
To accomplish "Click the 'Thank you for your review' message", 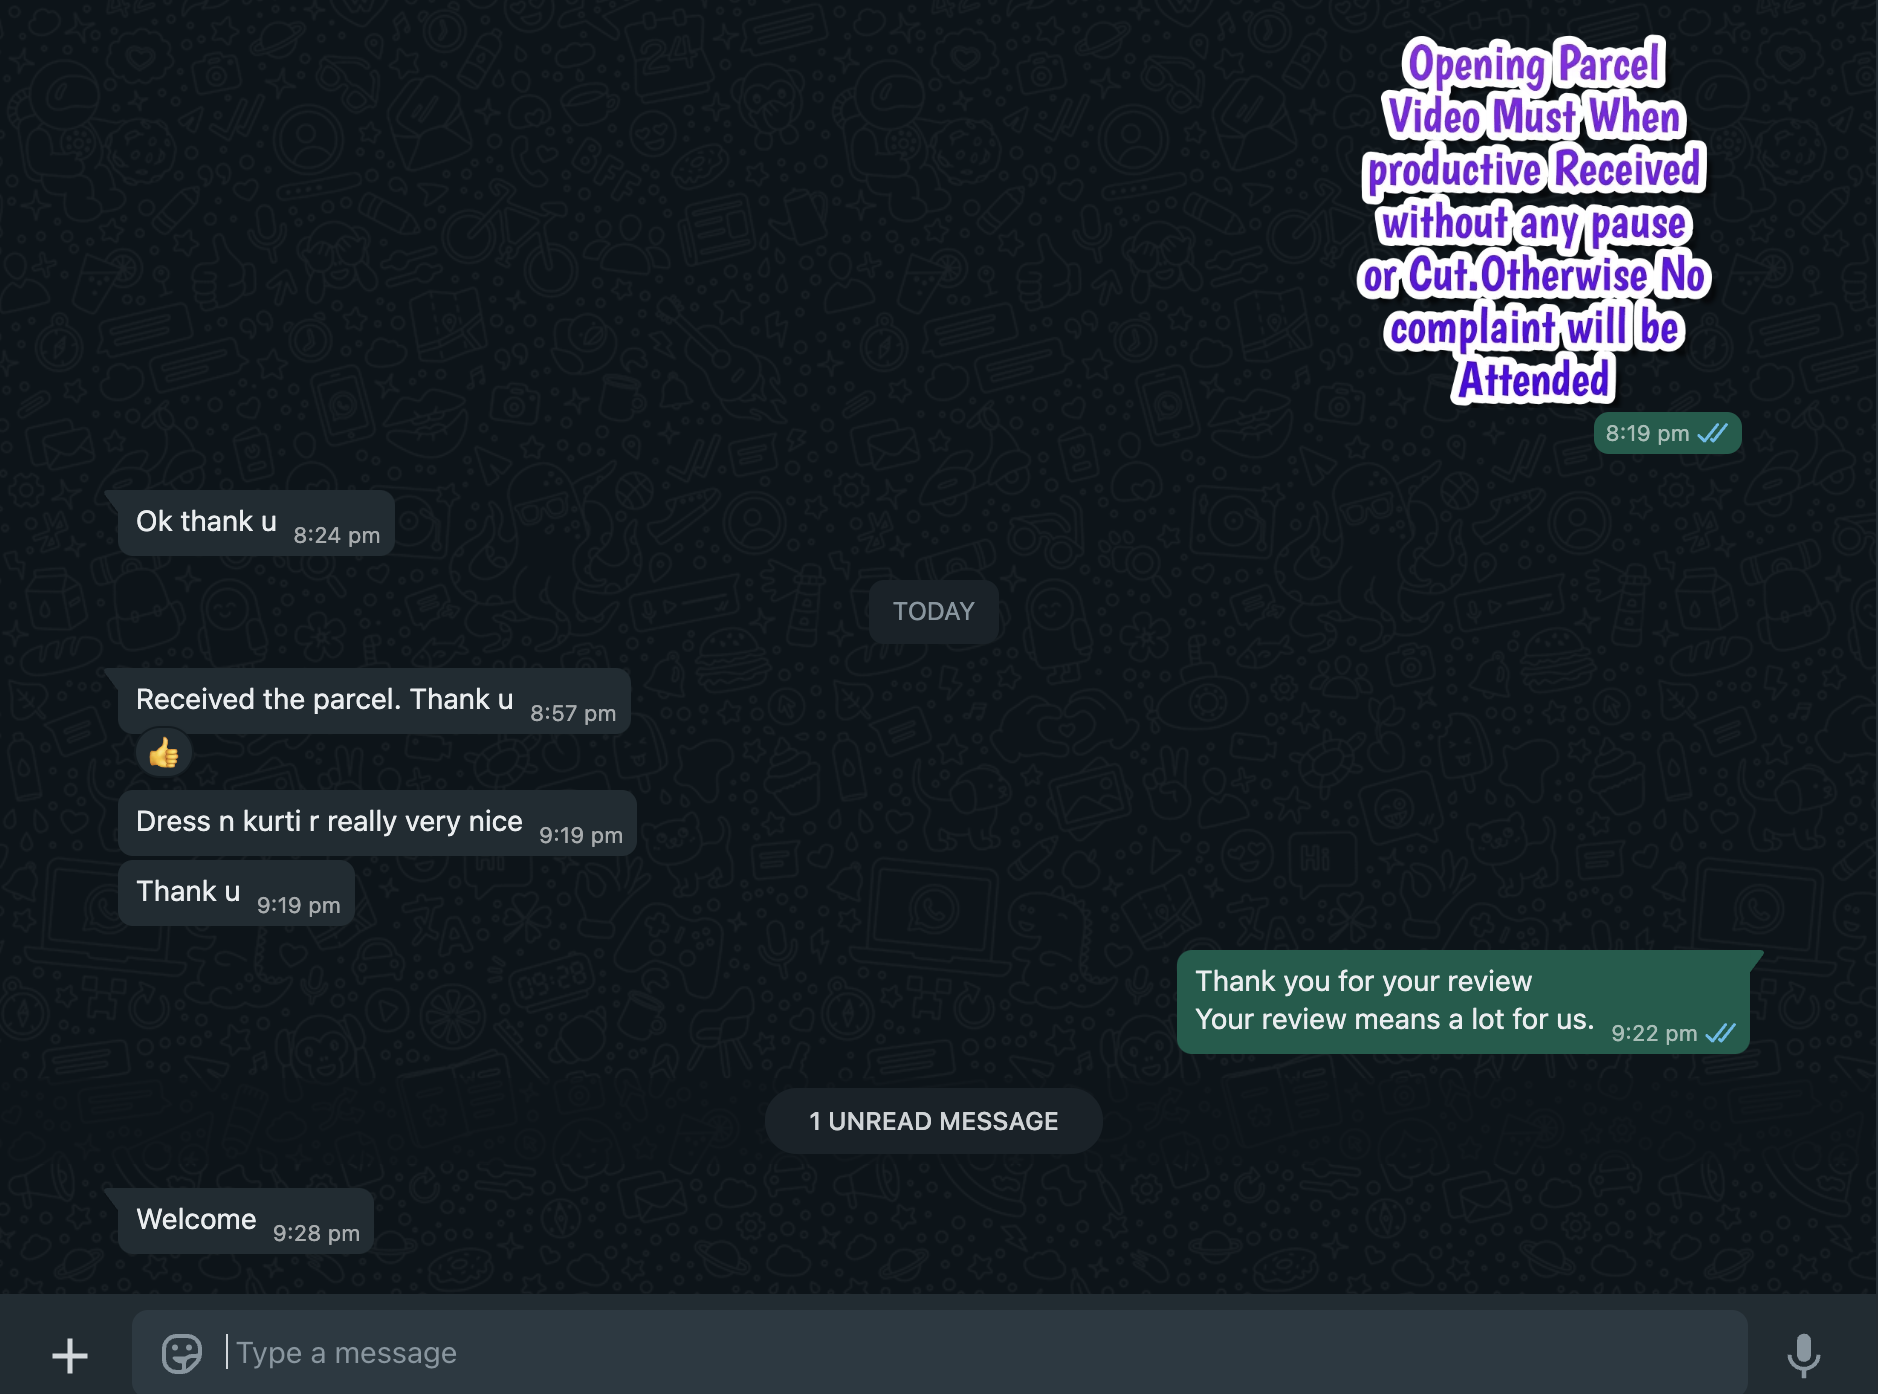I will [x=1463, y=1001].
